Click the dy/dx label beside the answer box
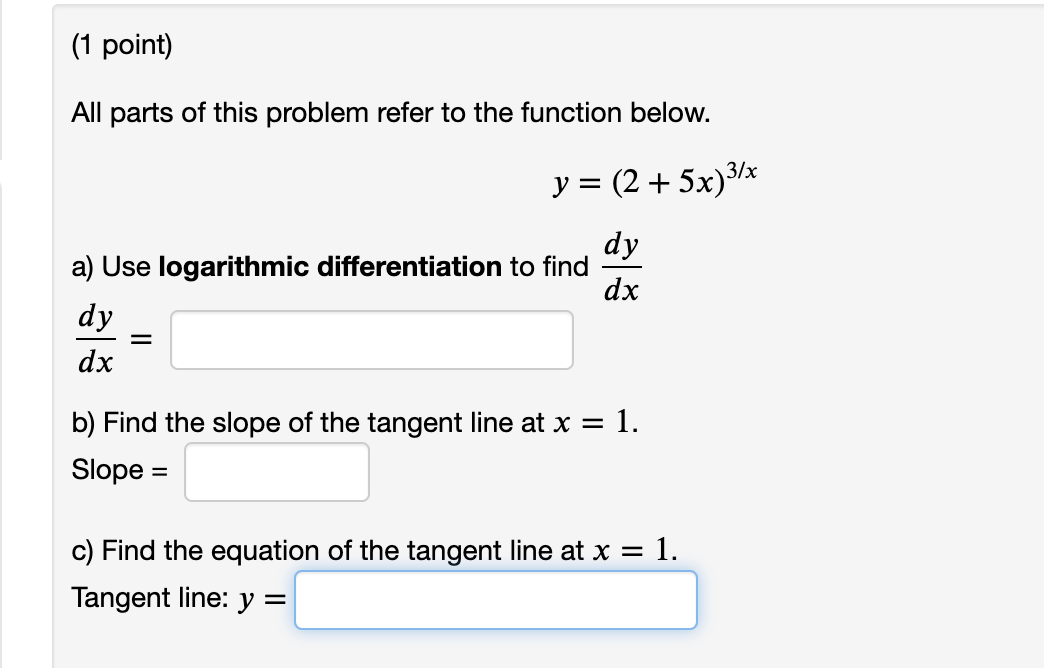The height and width of the screenshot is (668, 1044). tap(95, 339)
